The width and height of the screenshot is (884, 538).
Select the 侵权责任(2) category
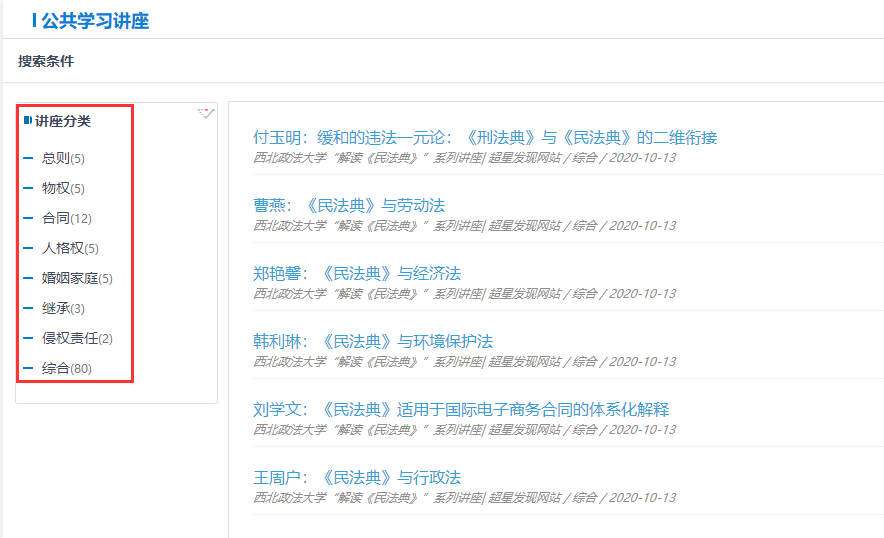(77, 338)
